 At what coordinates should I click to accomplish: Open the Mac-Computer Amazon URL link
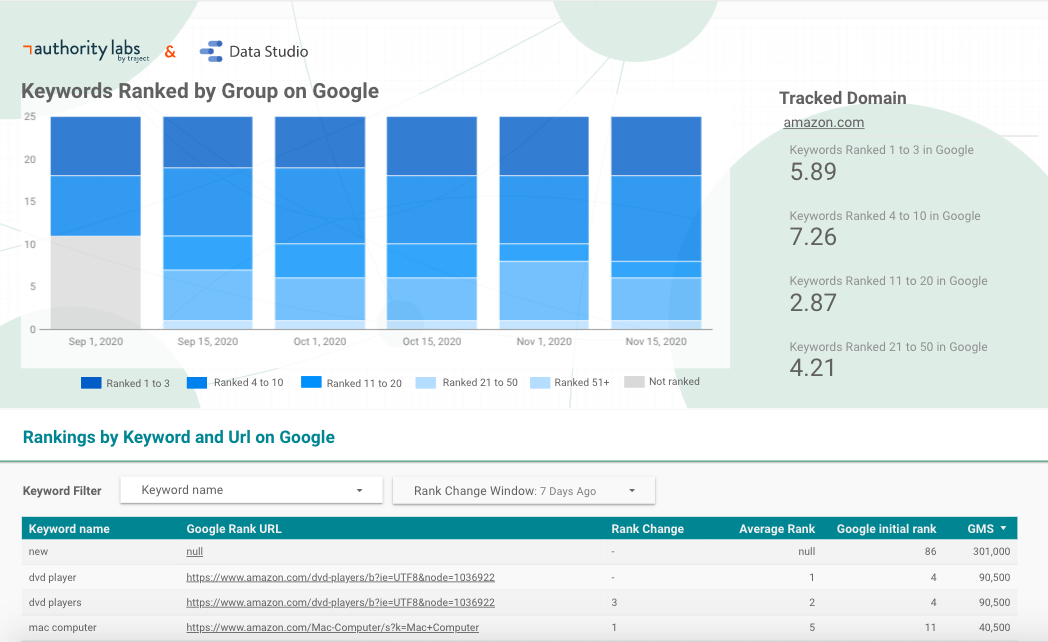click(x=332, y=627)
